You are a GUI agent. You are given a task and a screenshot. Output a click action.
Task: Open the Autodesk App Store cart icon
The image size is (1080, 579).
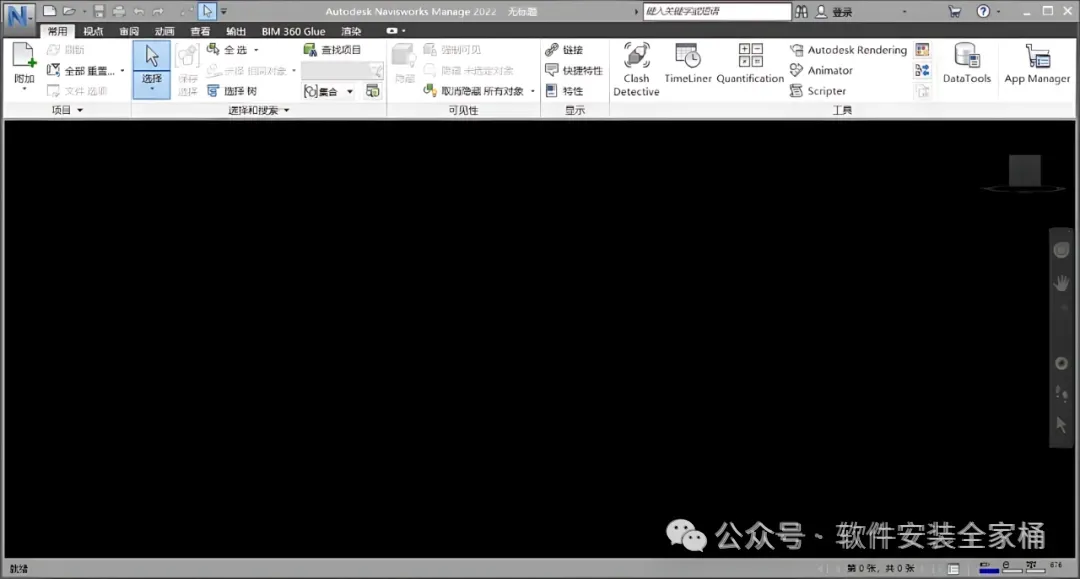[x=954, y=12]
